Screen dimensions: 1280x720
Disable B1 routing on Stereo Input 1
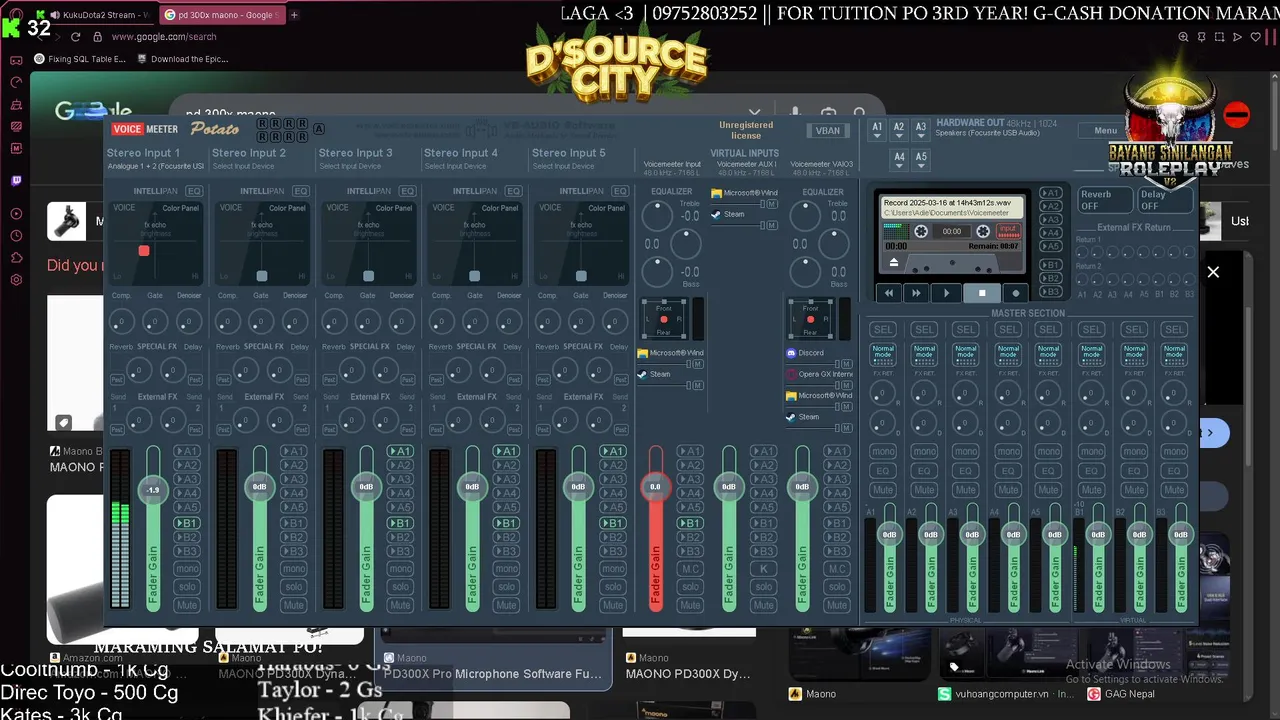click(x=187, y=523)
